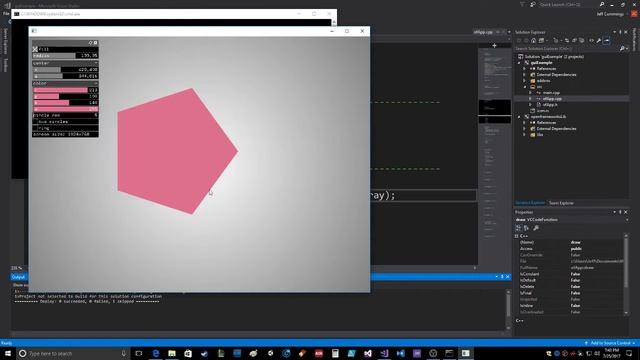The height and width of the screenshot is (360, 640).
Task: Click the Show All Files icon in Solution Explorer
Action: click(582, 40)
